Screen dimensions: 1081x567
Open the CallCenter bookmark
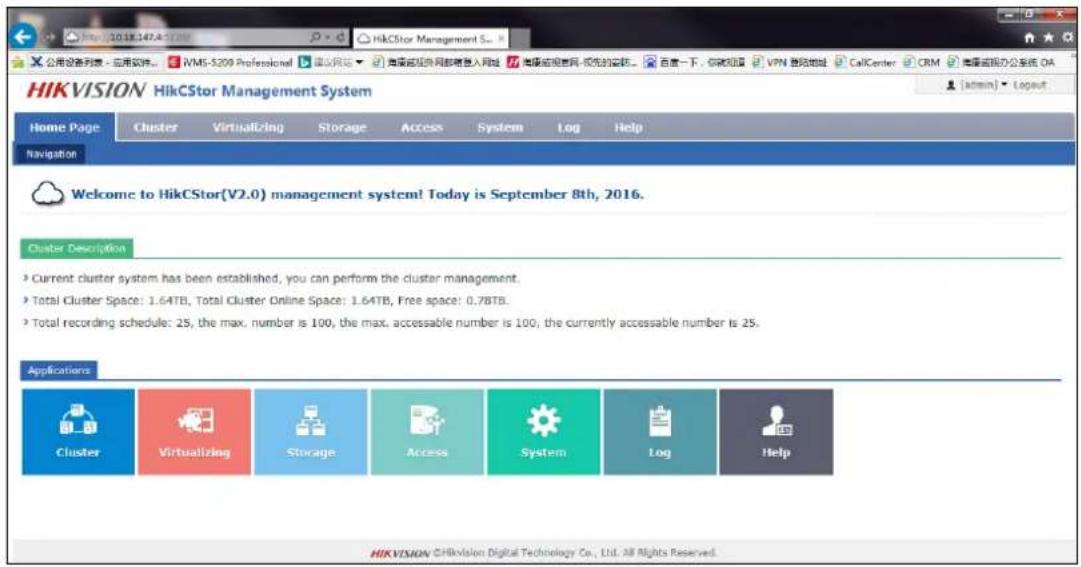pyautogui.click(x=865, y=62)
